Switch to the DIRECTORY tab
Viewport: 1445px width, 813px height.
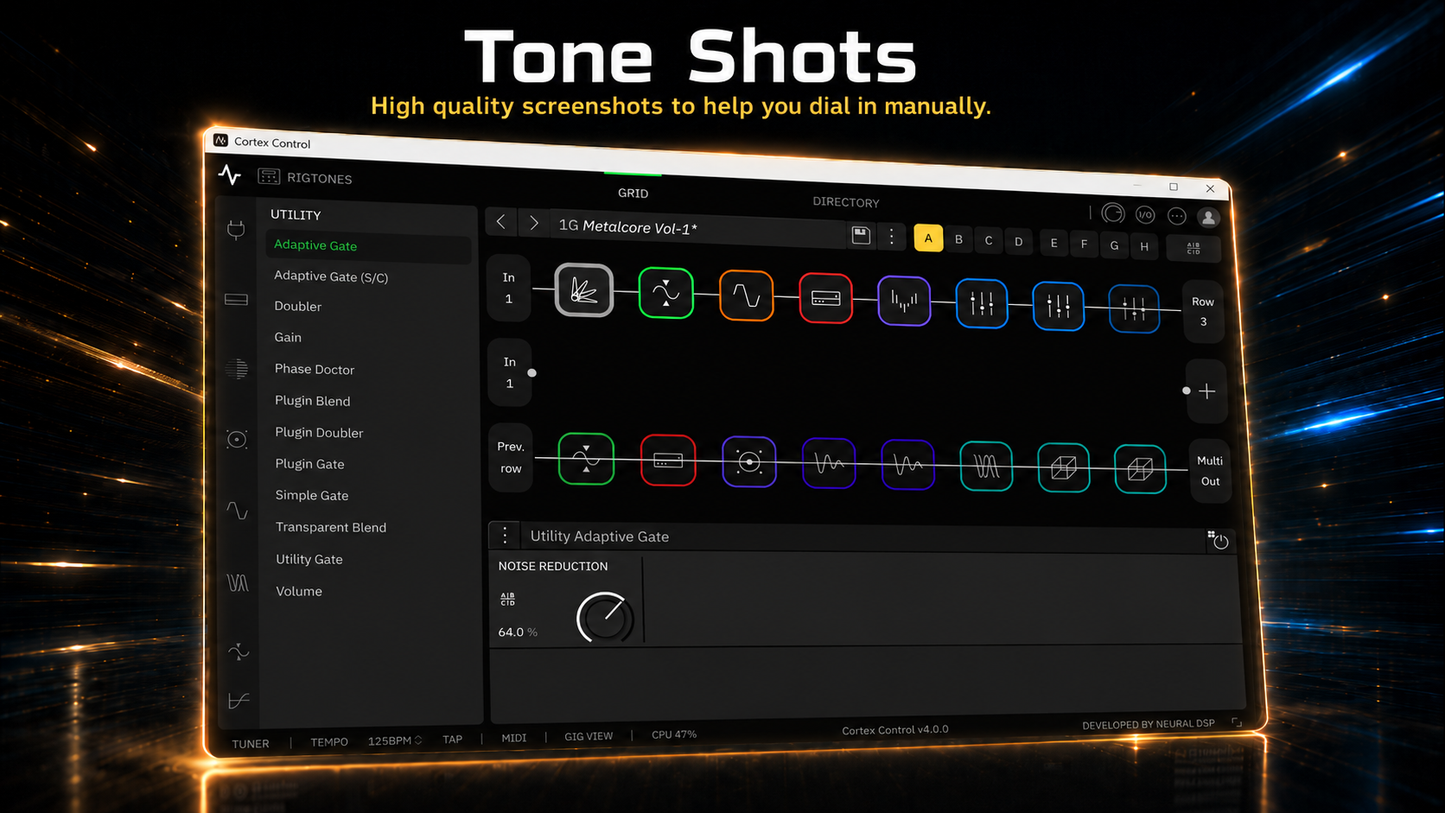pyautogui.click(x=846, y=202)
